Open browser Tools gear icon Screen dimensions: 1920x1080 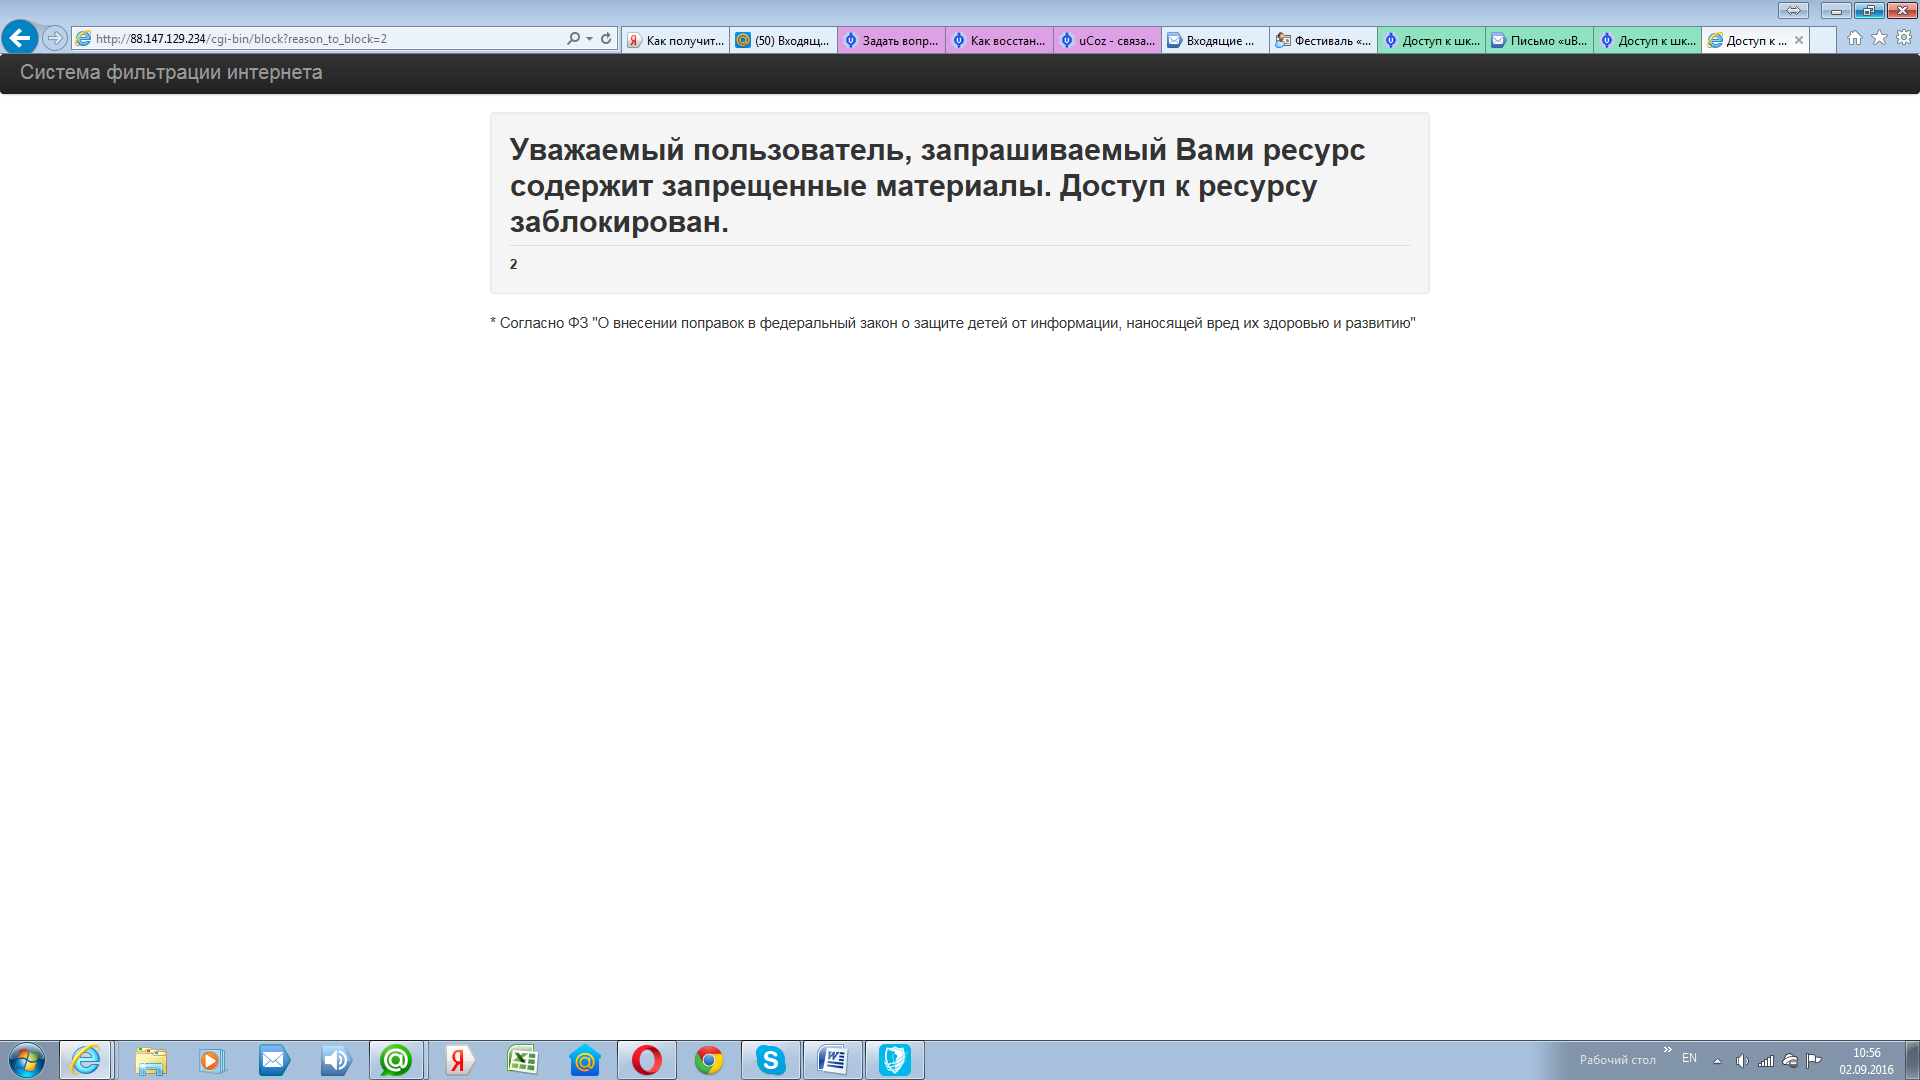(1904, 38)
